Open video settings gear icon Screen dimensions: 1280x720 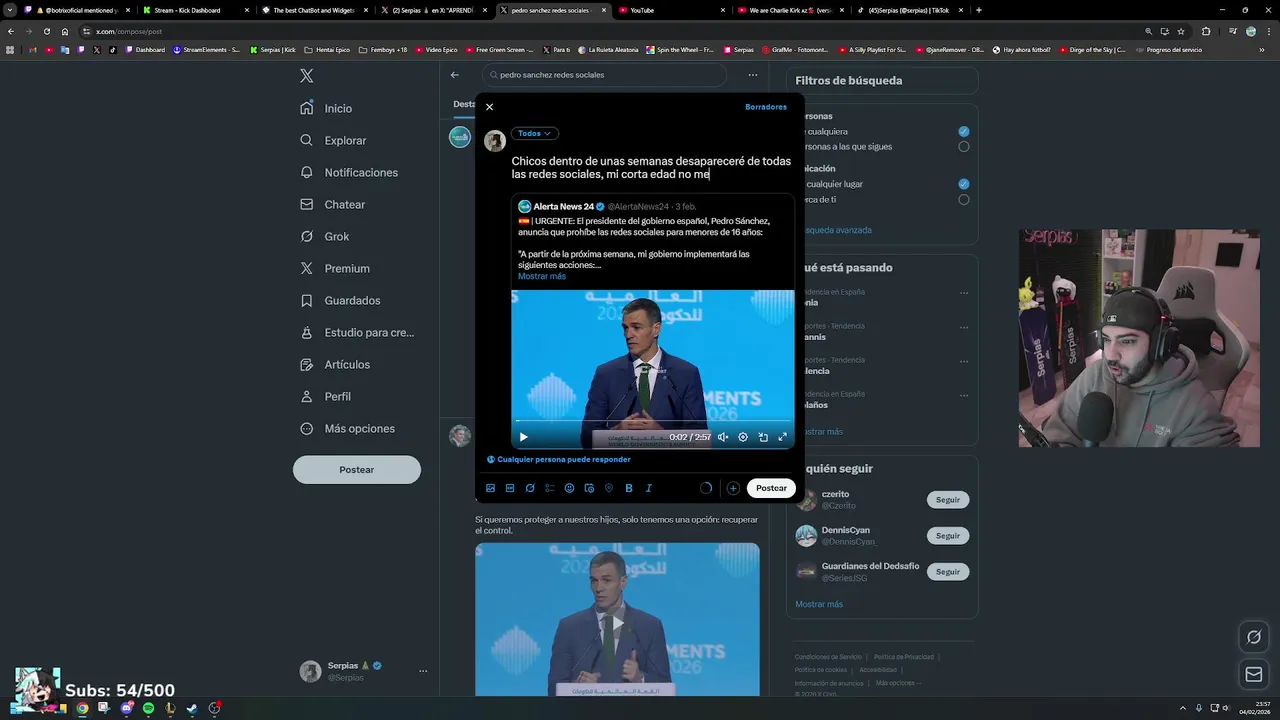743,437
